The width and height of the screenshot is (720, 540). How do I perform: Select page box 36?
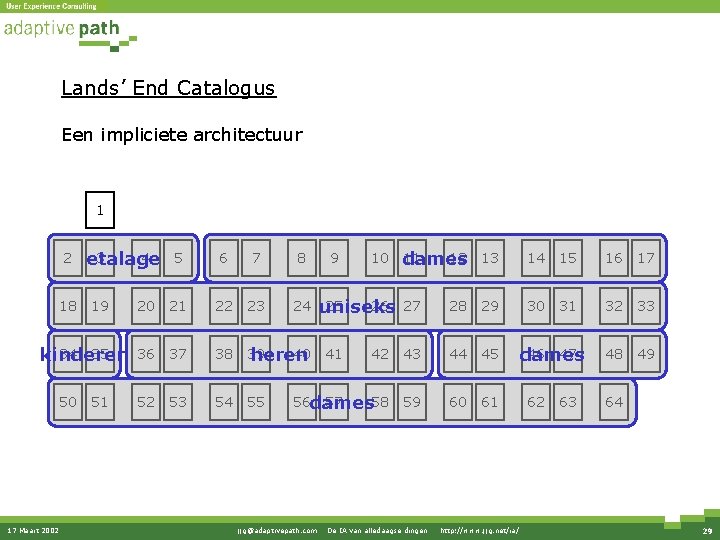point(146,354)
